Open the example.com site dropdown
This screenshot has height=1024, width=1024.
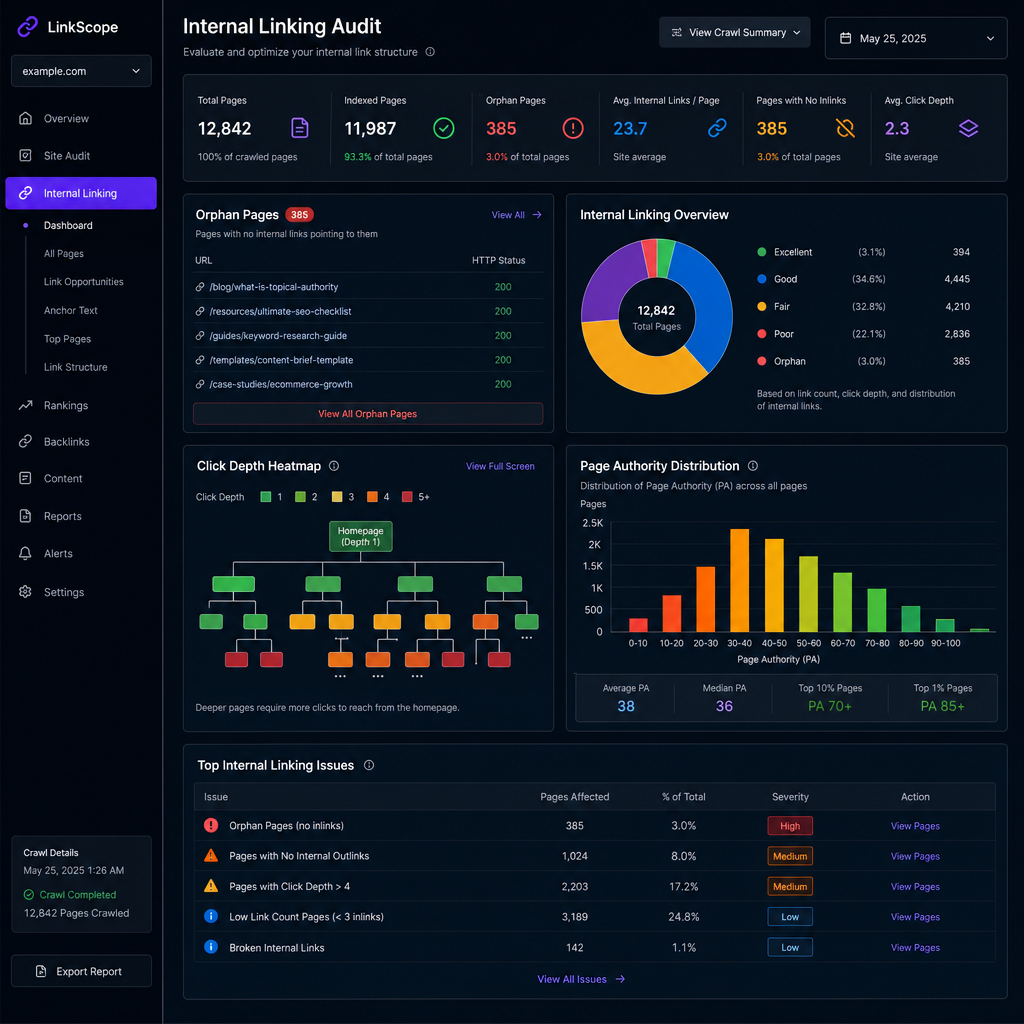[81, 71]
